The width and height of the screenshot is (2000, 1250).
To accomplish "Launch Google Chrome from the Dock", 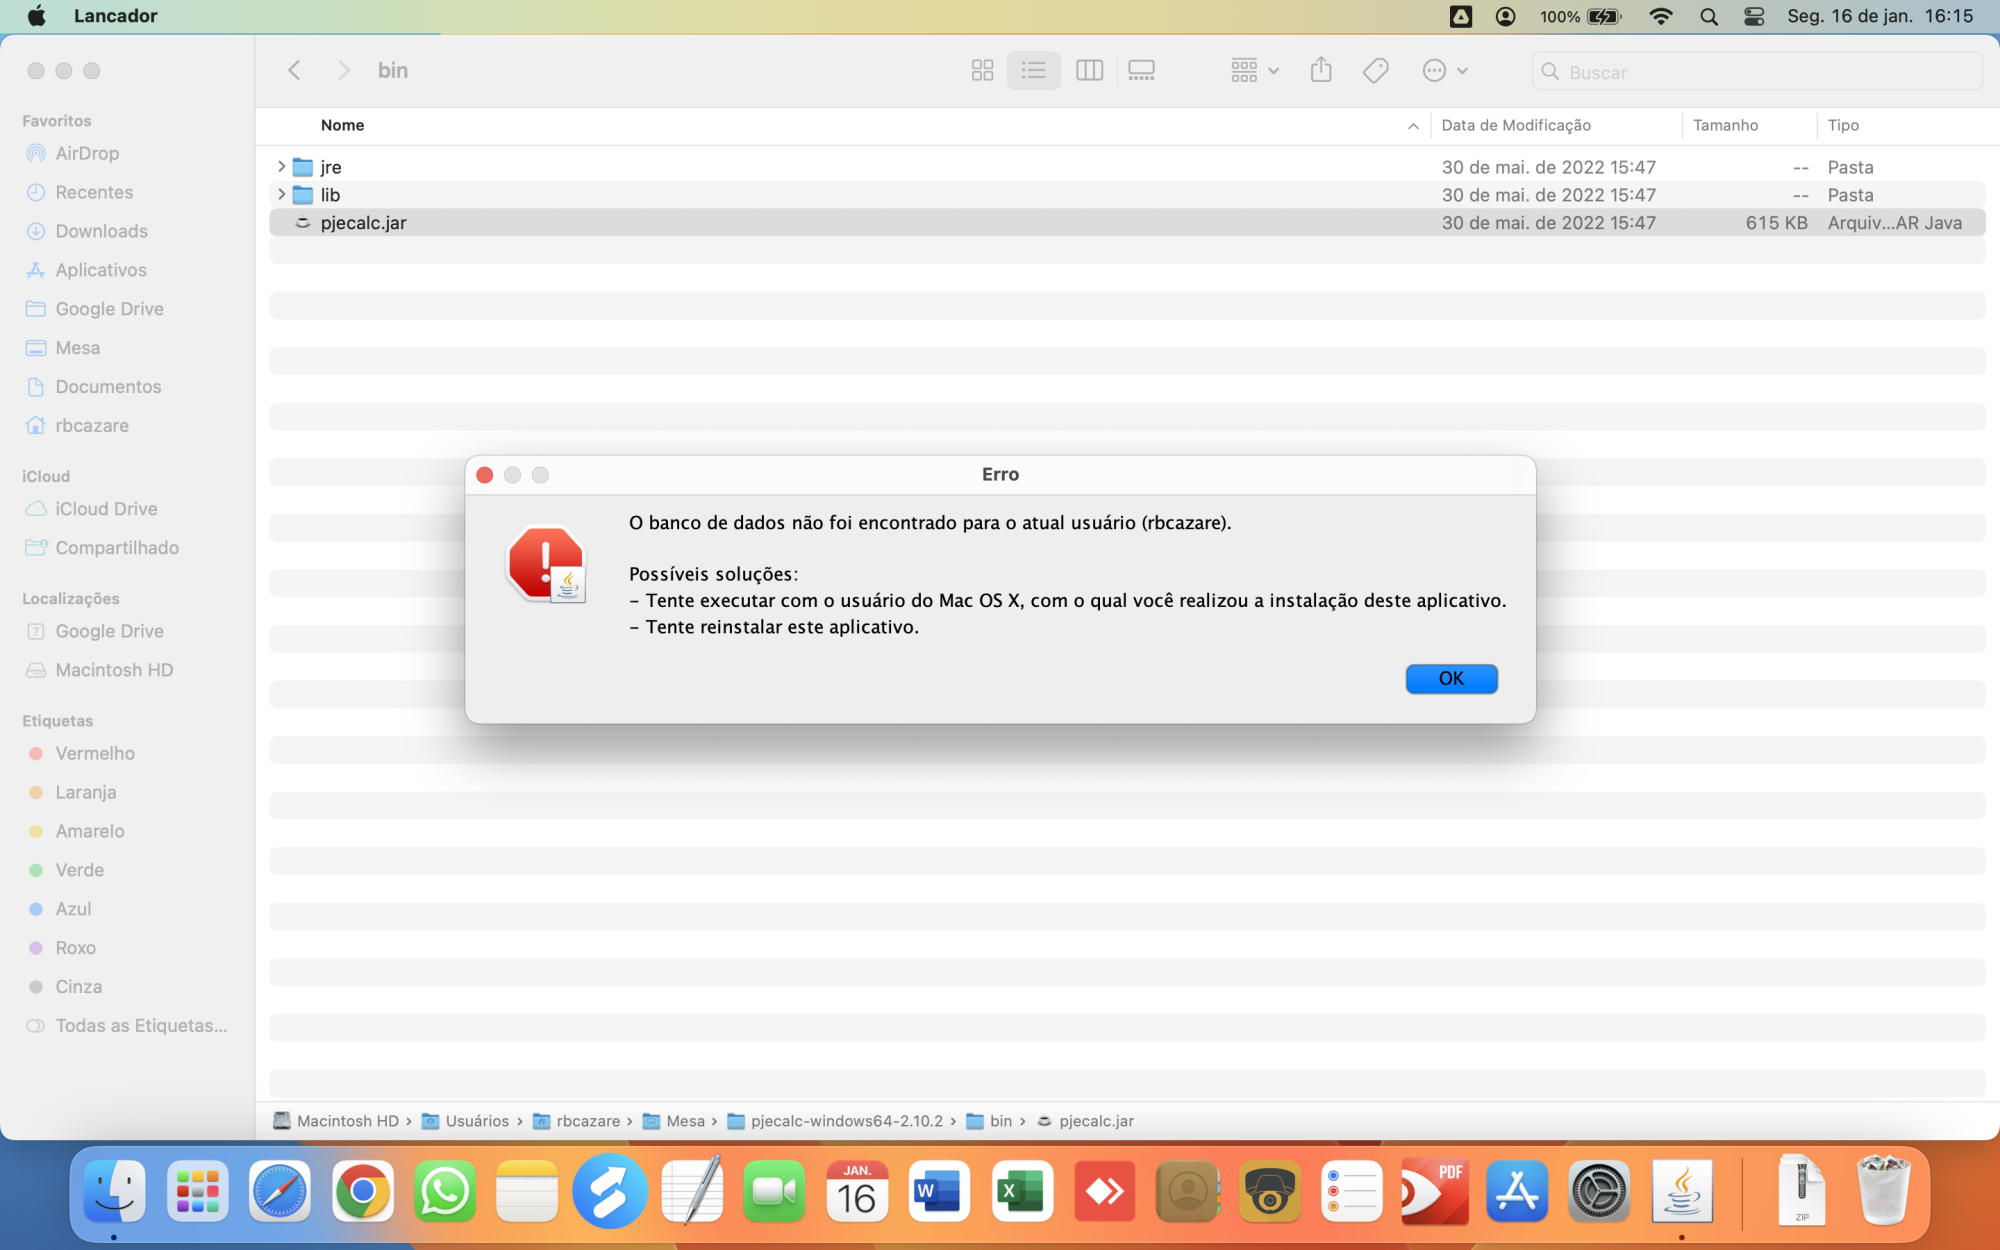I will point(362,1191).
